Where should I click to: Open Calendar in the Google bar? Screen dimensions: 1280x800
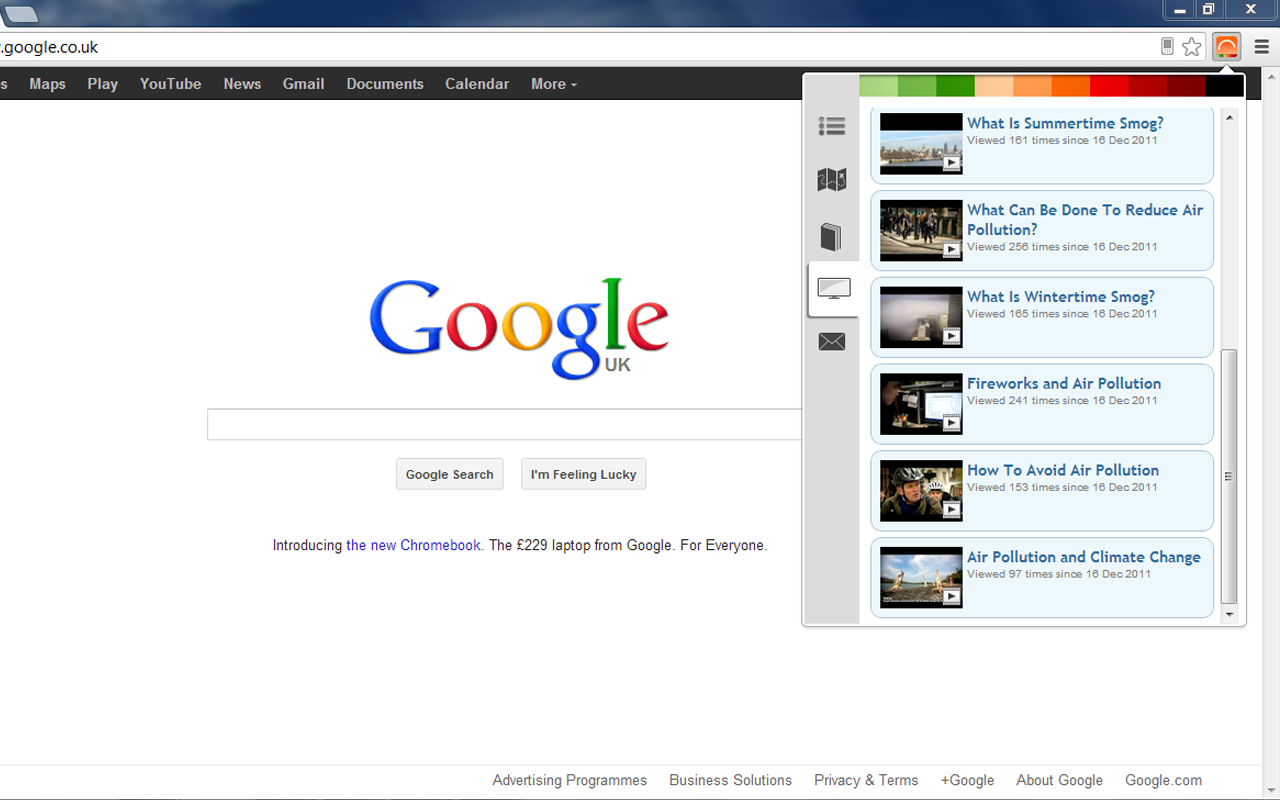coord(477,84)
